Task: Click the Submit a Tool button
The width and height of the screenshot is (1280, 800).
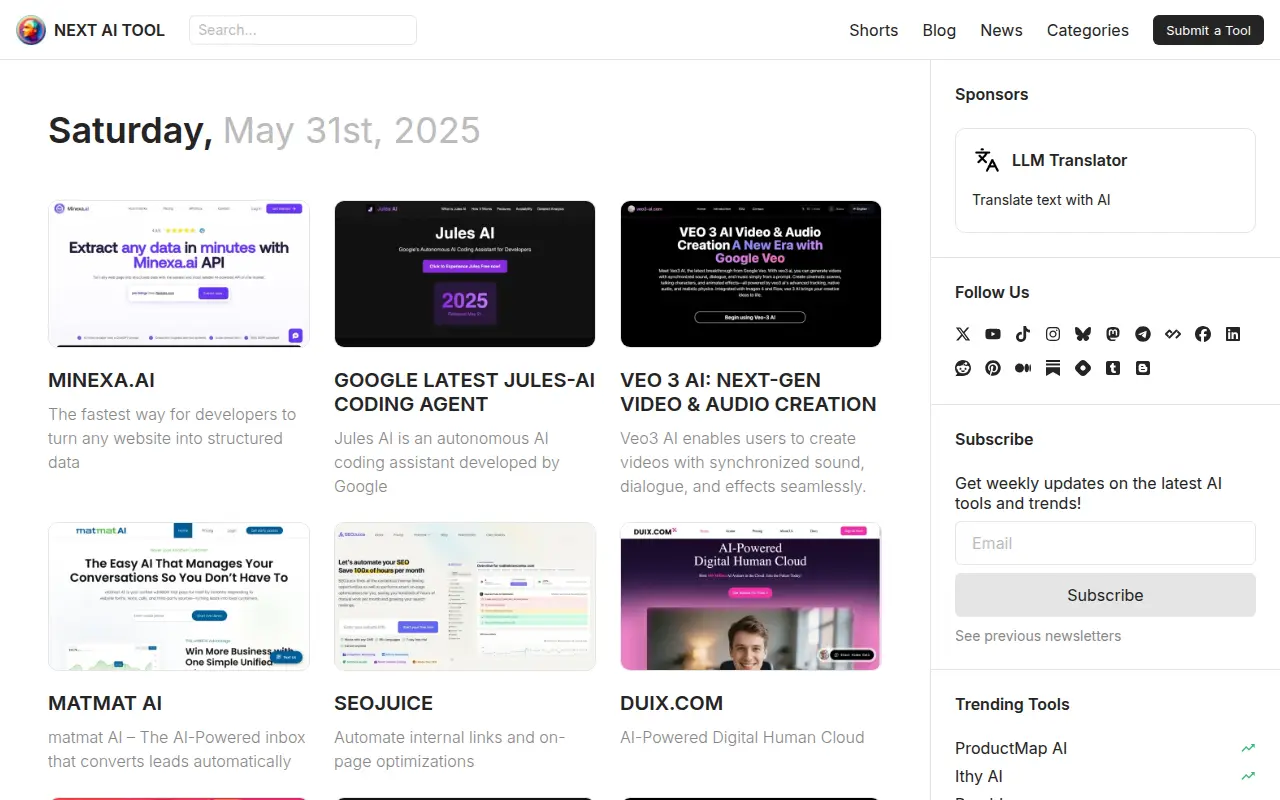Action: pyautogui.click(x=1208, y=30)
